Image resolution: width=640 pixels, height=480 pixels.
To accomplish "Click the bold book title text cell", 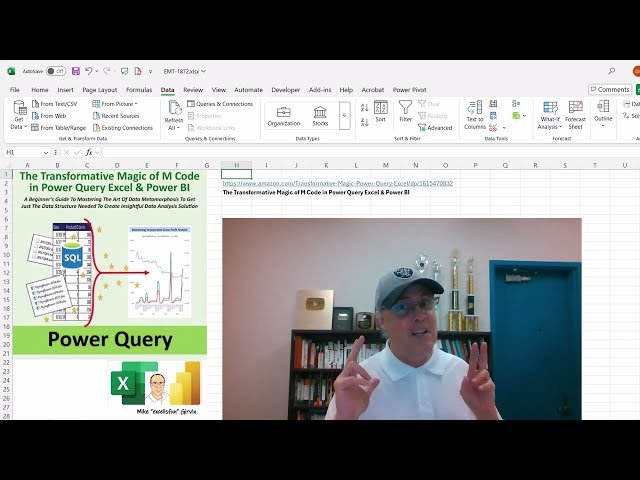I will [x=316, y=192].
